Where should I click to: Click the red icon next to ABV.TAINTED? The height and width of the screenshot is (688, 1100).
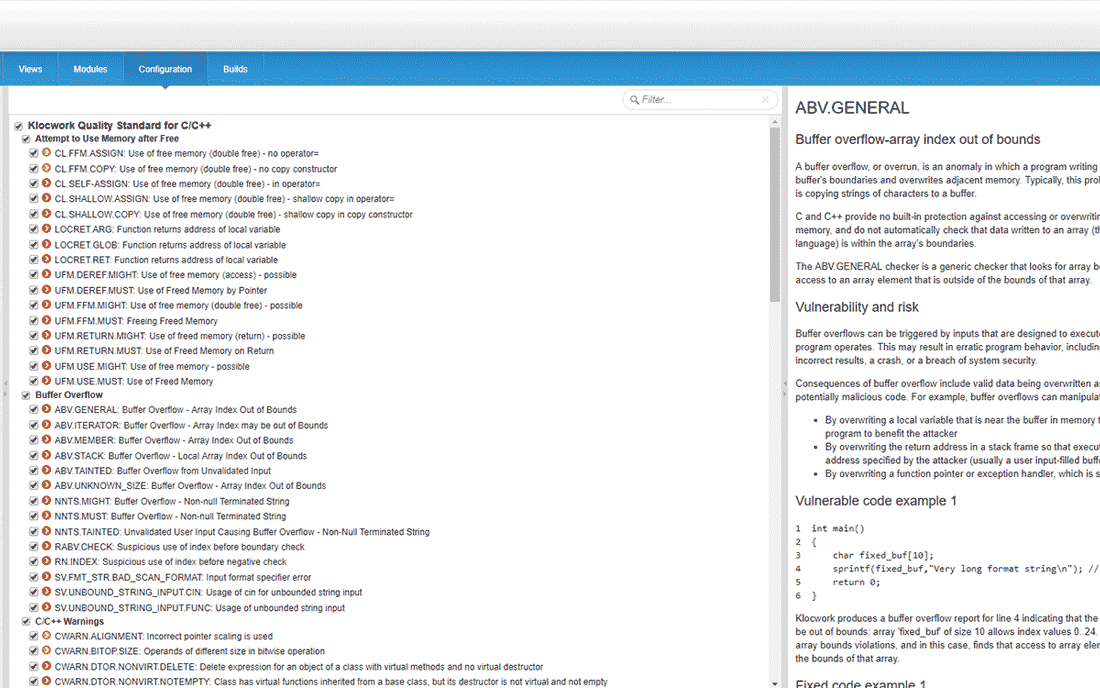pyautogui.click(x=46, y=470)
